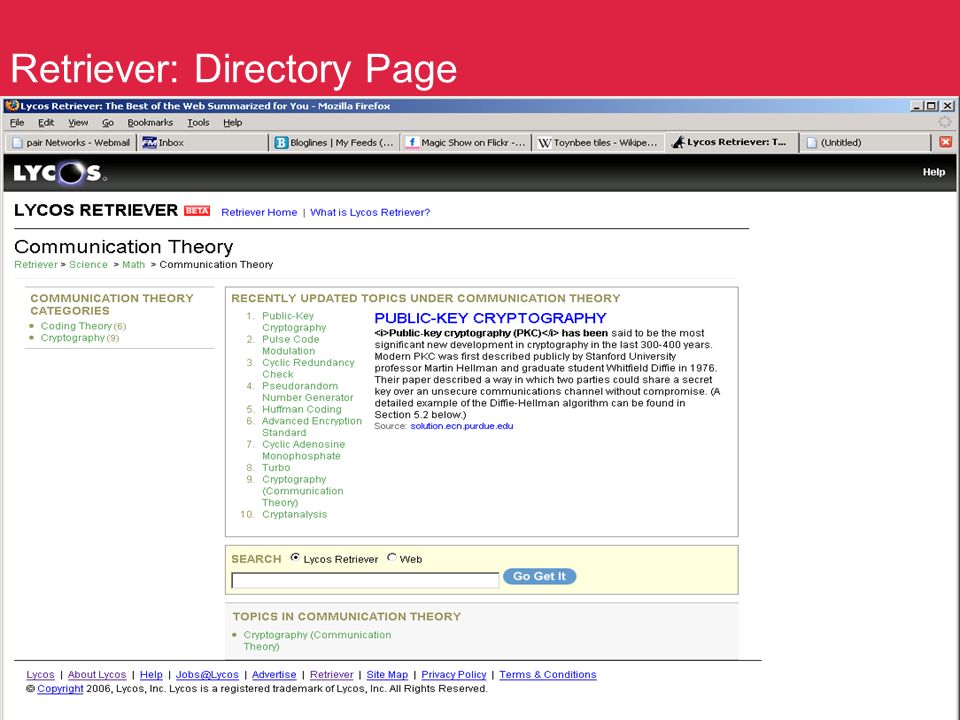
Task: Open the Tools menu
Action: pos(198,122)
